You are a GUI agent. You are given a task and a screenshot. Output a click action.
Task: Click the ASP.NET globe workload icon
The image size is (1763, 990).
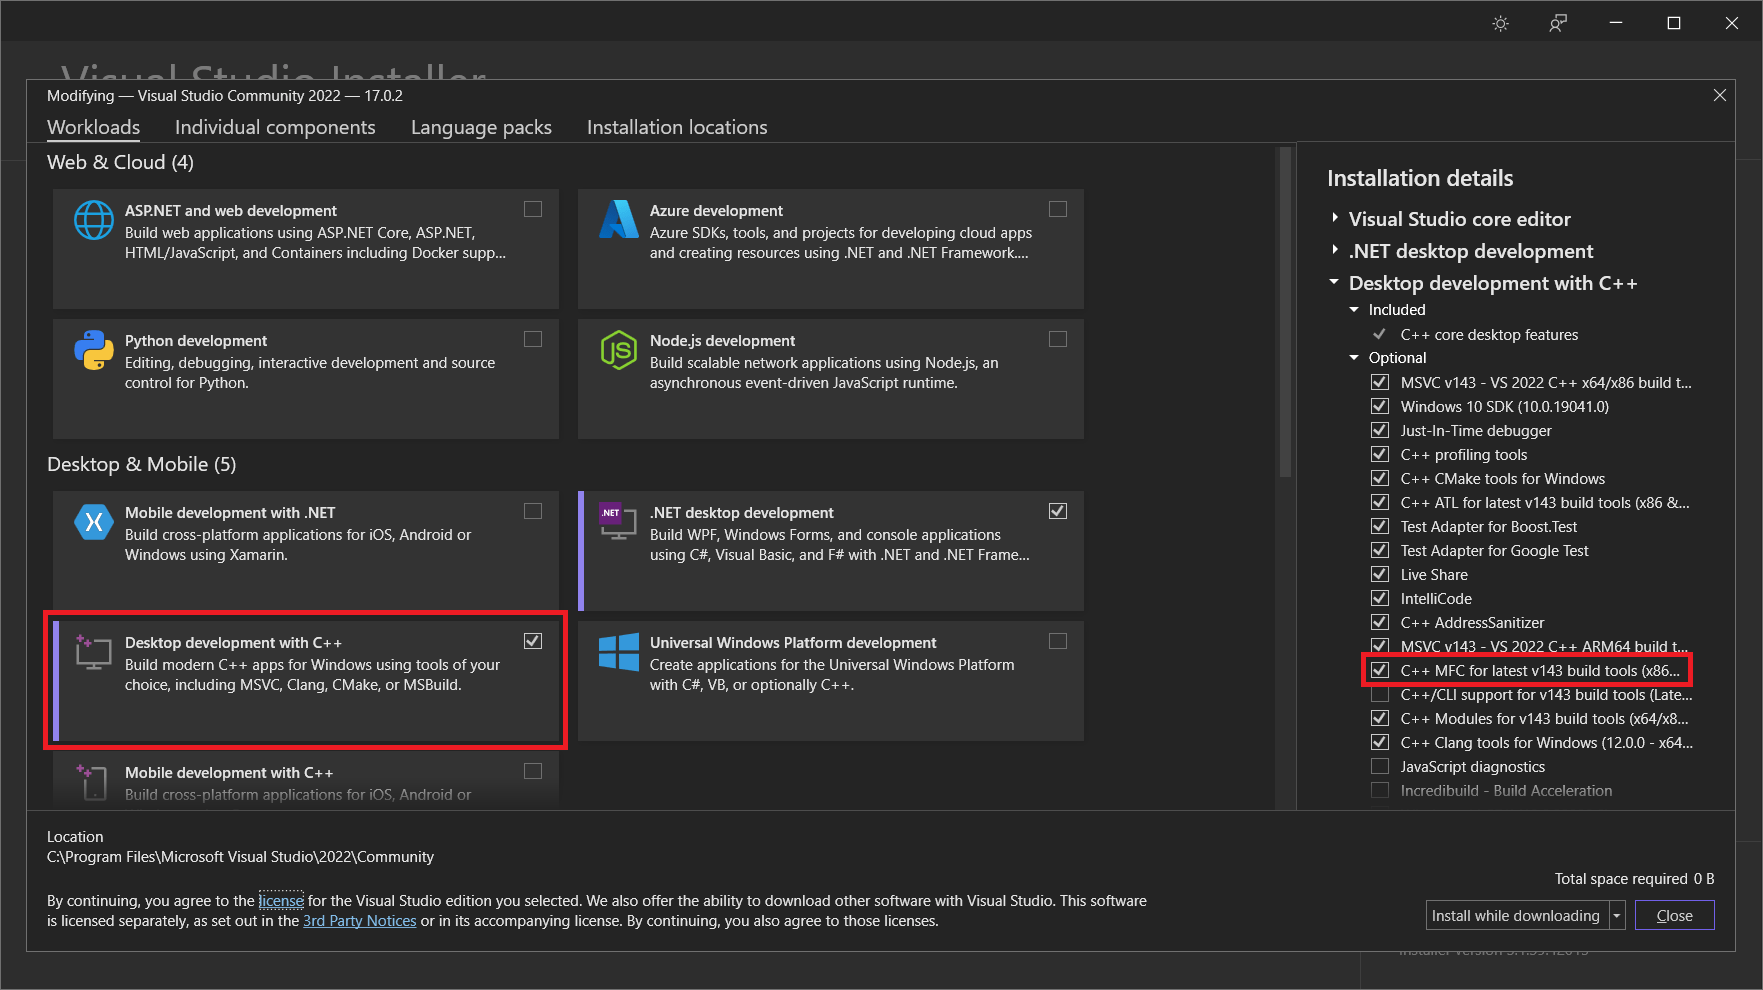[94, 220]
